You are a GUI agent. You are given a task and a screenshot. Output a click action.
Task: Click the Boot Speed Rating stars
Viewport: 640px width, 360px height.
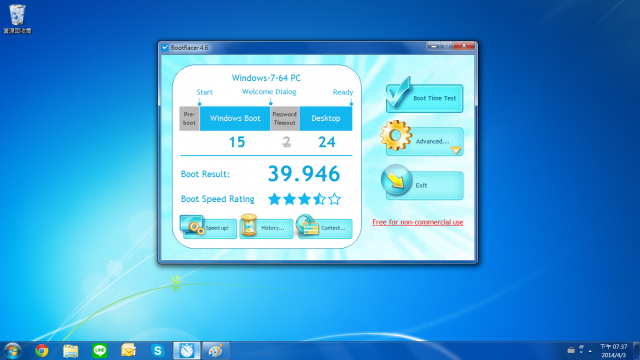click(x=304, y=199)
